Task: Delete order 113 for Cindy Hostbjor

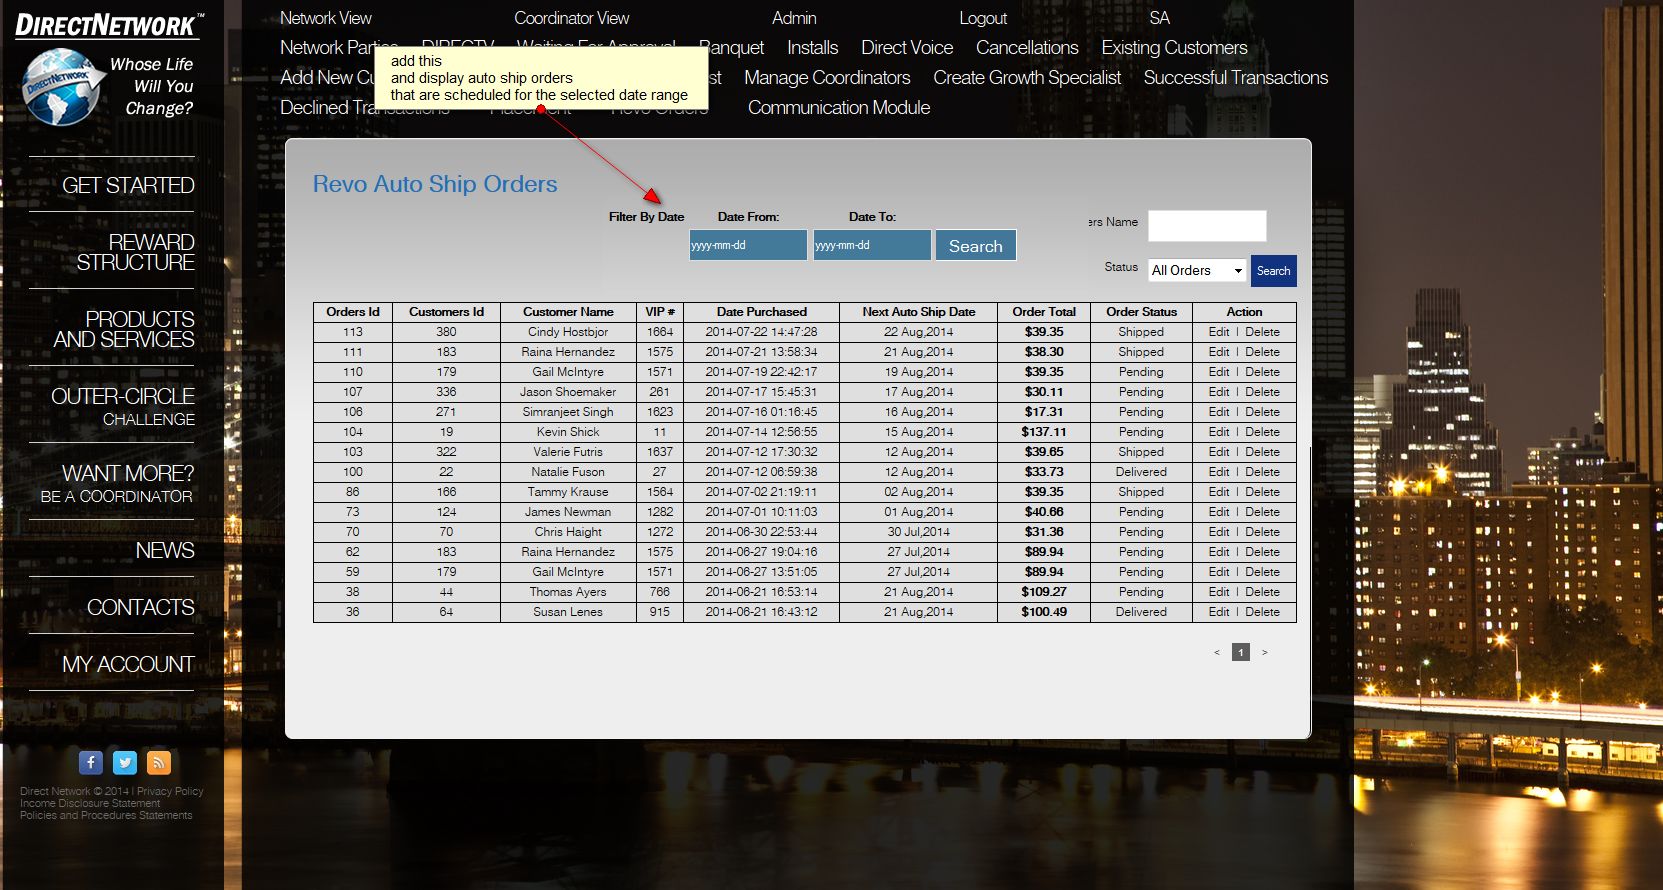Action: [x=1263, y=332]
